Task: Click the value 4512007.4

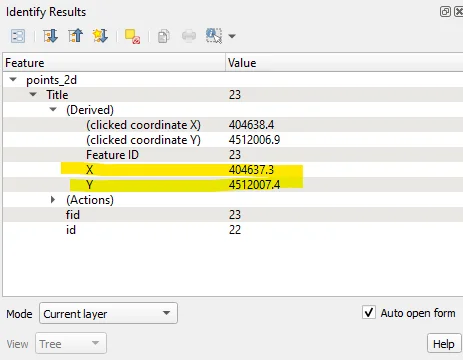Action: point(254,185)
